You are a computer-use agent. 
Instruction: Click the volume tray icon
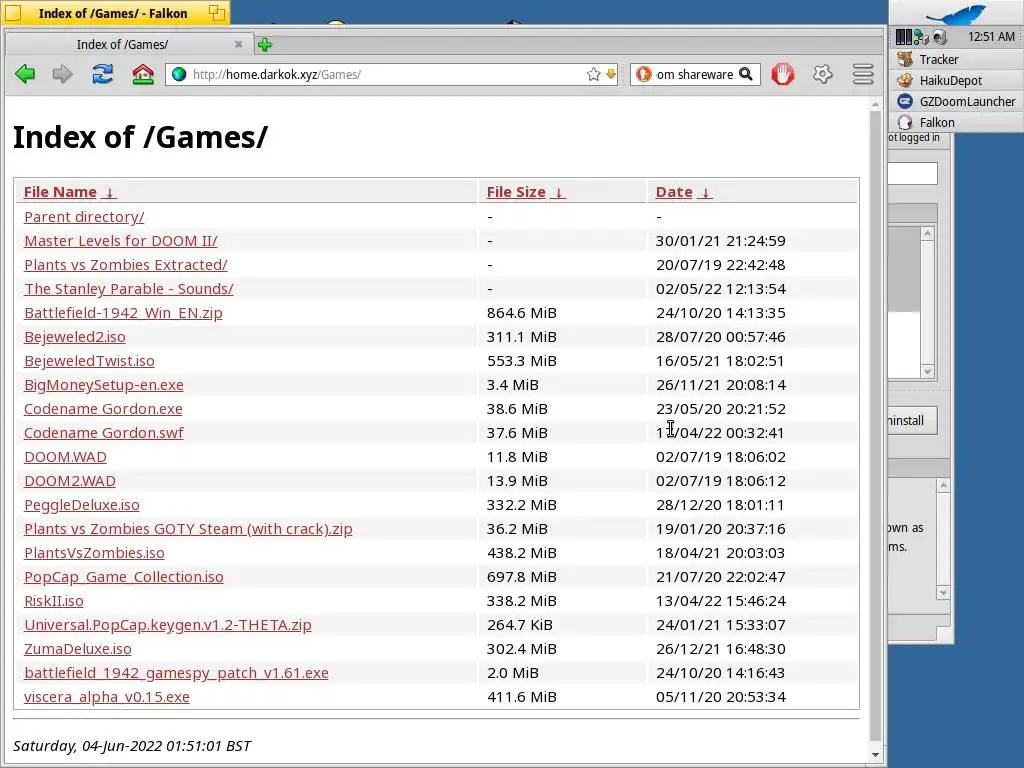point(939,37)
